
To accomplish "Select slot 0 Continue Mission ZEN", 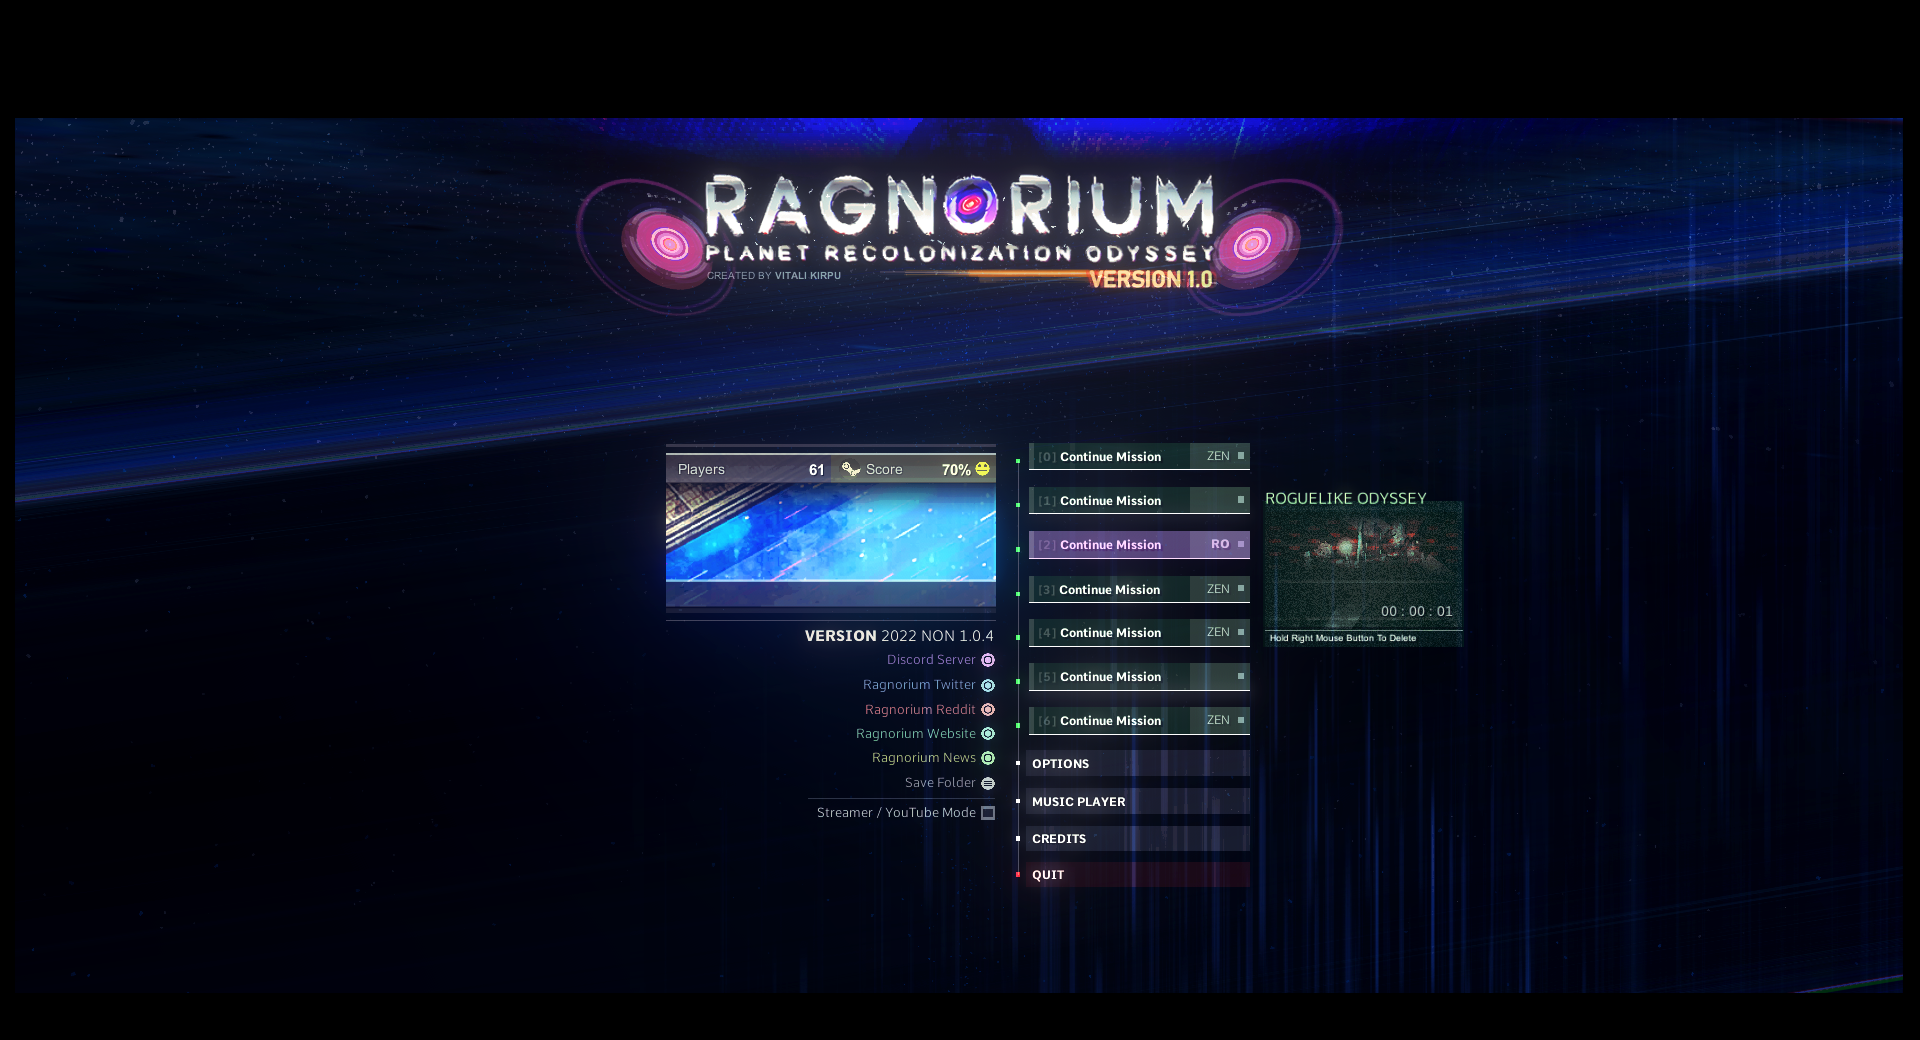I will coord(1138,457).
